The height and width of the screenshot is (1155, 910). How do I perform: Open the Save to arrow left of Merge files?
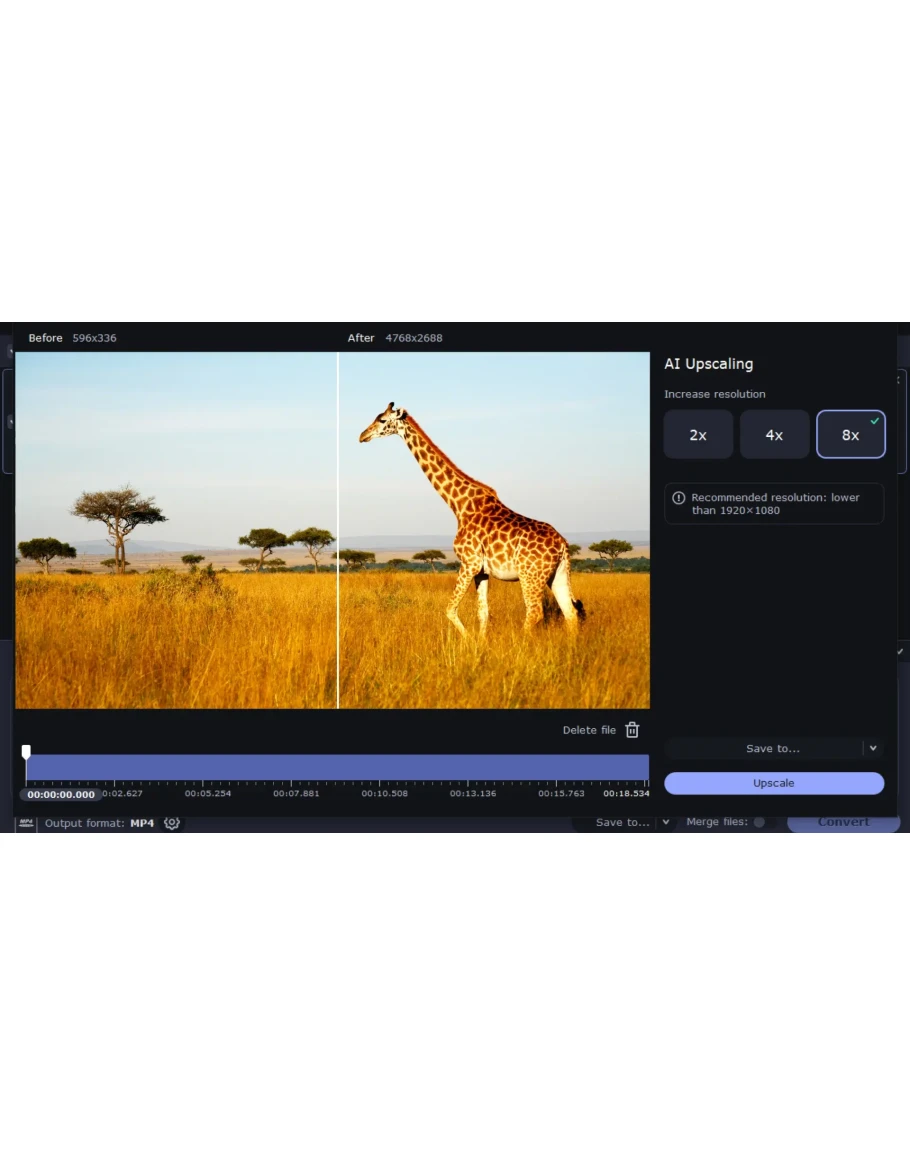tap(666, 822)
